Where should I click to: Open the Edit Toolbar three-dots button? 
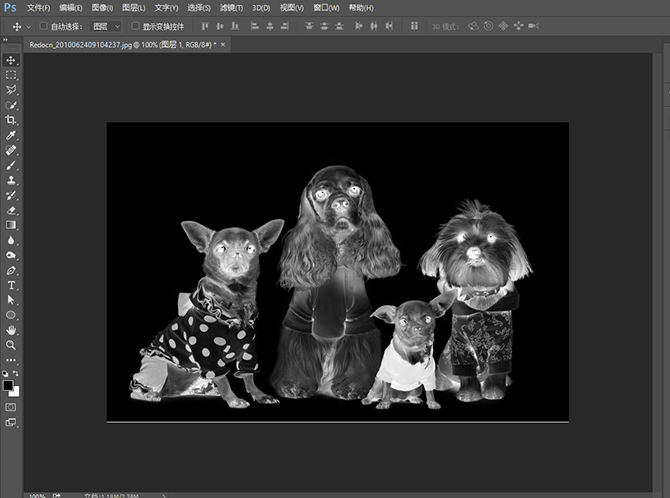click(x=11, y=360)
